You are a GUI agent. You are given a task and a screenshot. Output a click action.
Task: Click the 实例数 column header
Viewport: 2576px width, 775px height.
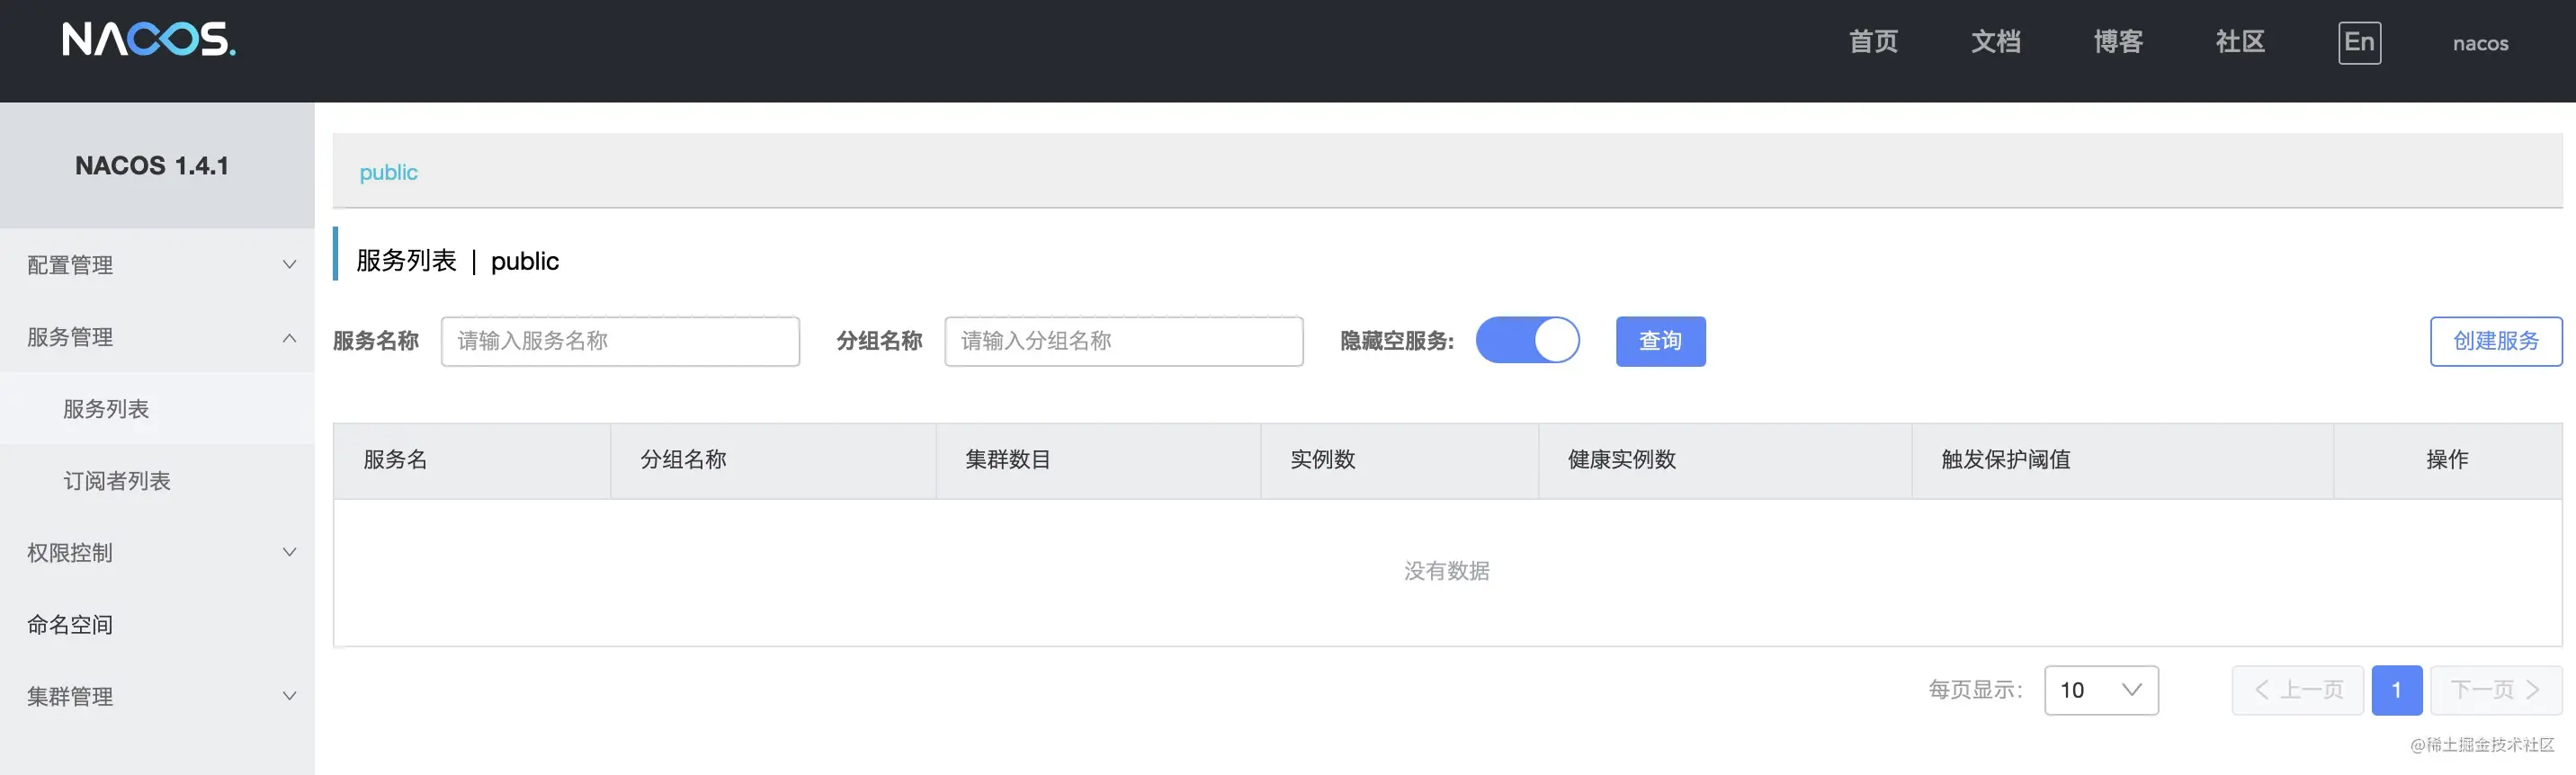click(x=1400, y=460)
